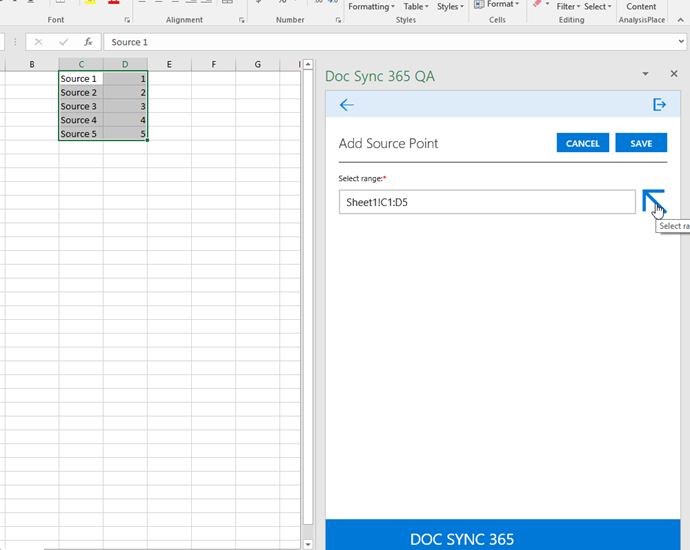
Task: Click cell containing Source 5
Action: coord(81,133)
